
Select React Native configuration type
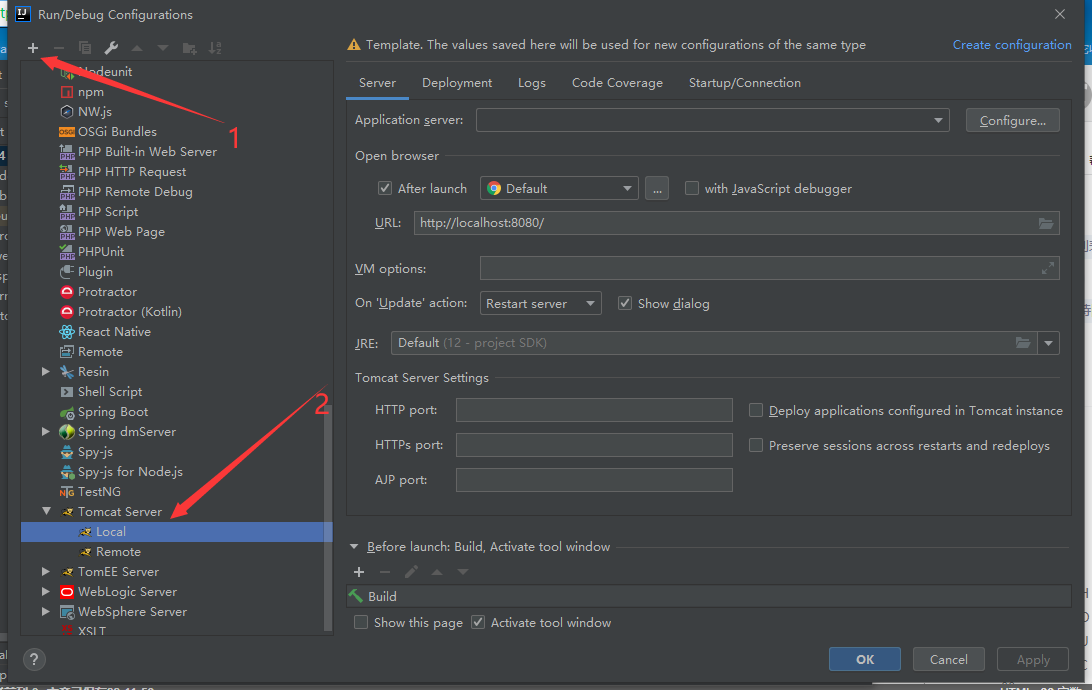coord(114,332)
